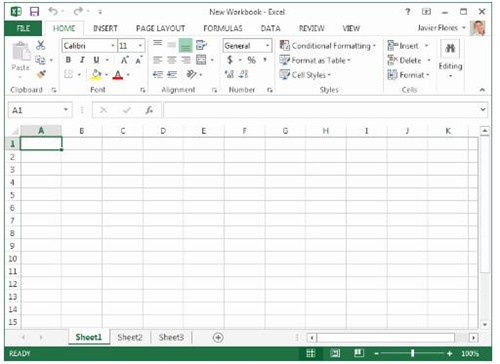Increase the cell indent
The height and width of the screenshot is (364, 500).
click(x=172, y=74)
